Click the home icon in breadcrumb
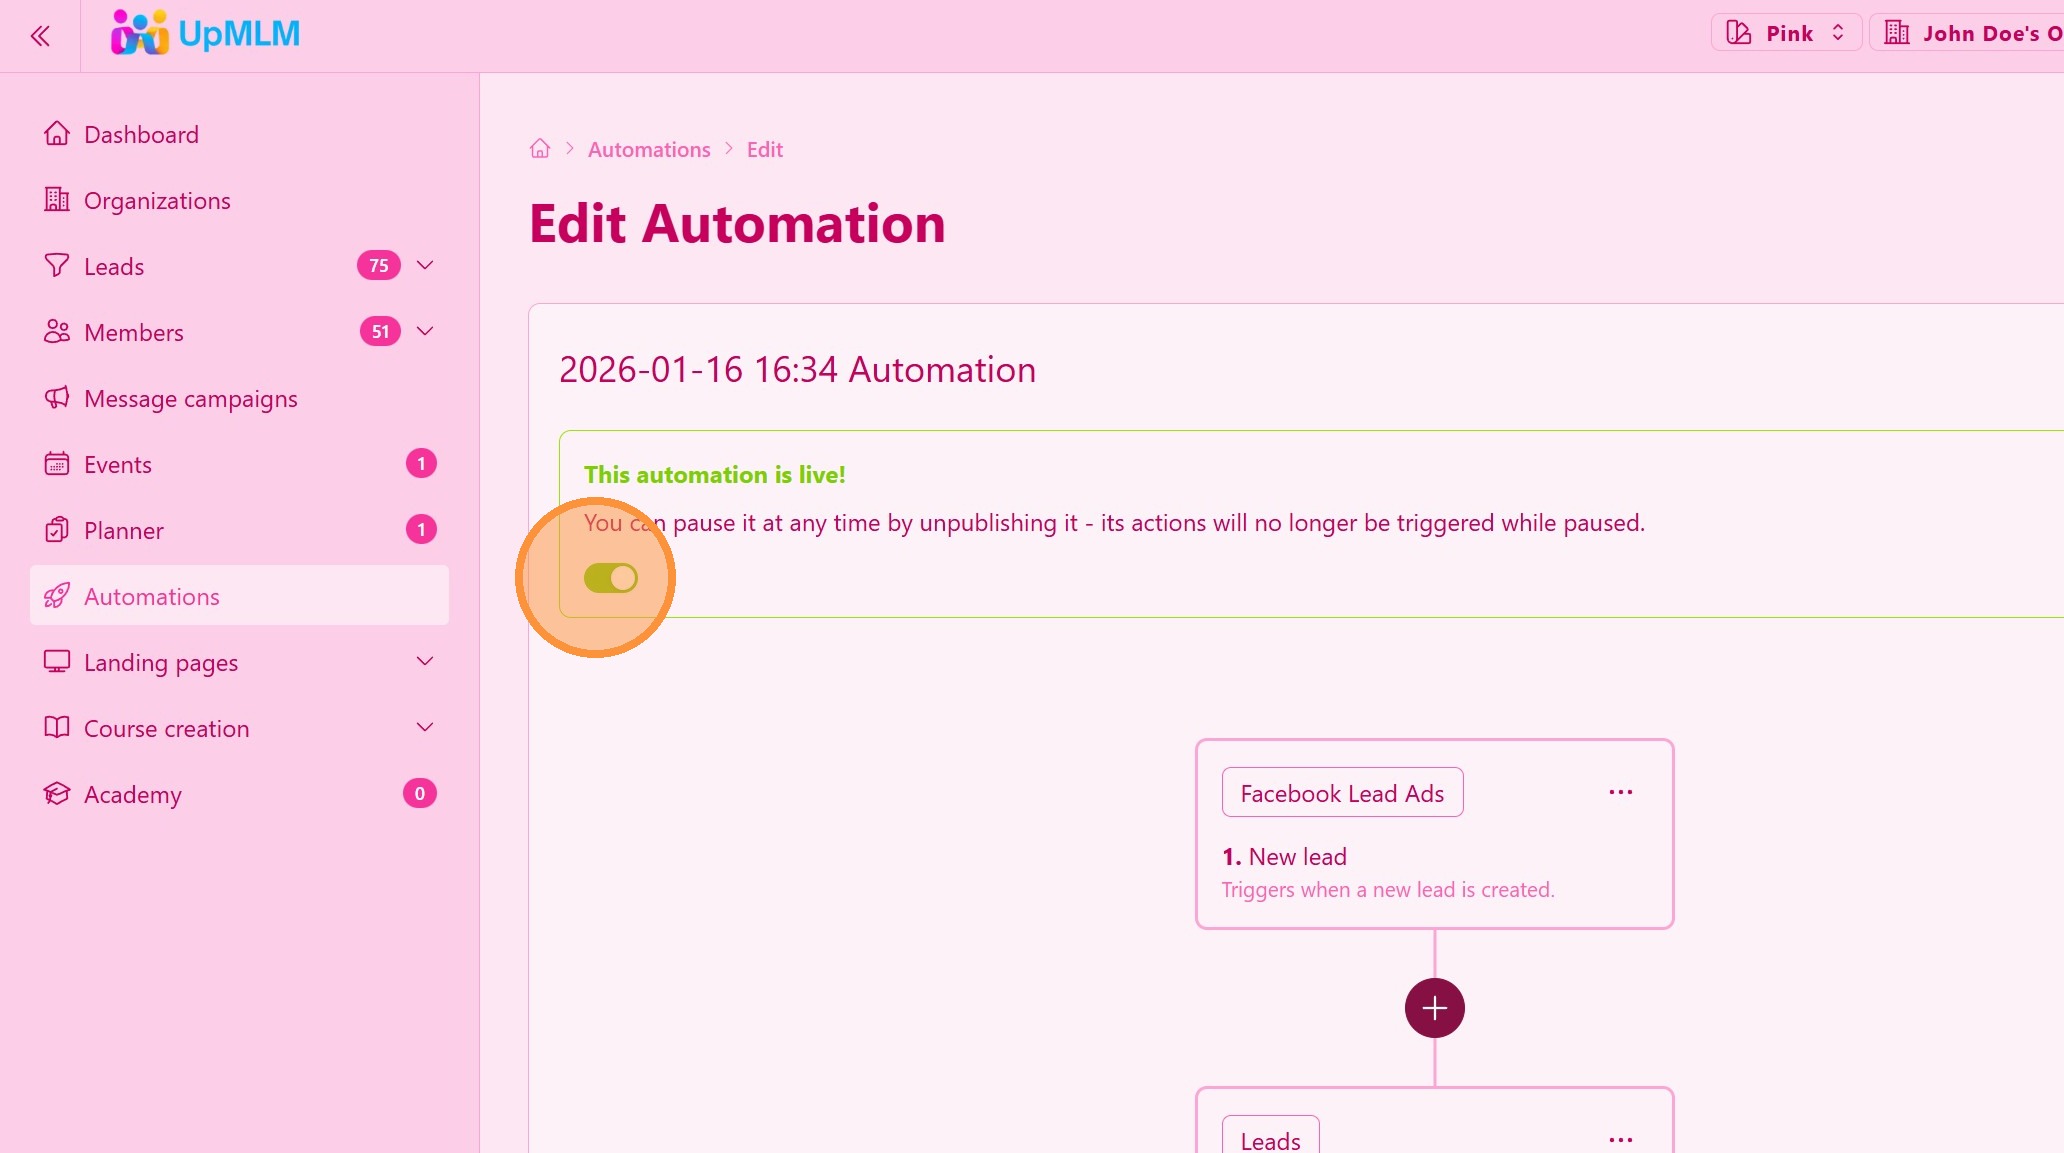The width and height of the screenshot is (2064, 1153). [x=540, y=149]
